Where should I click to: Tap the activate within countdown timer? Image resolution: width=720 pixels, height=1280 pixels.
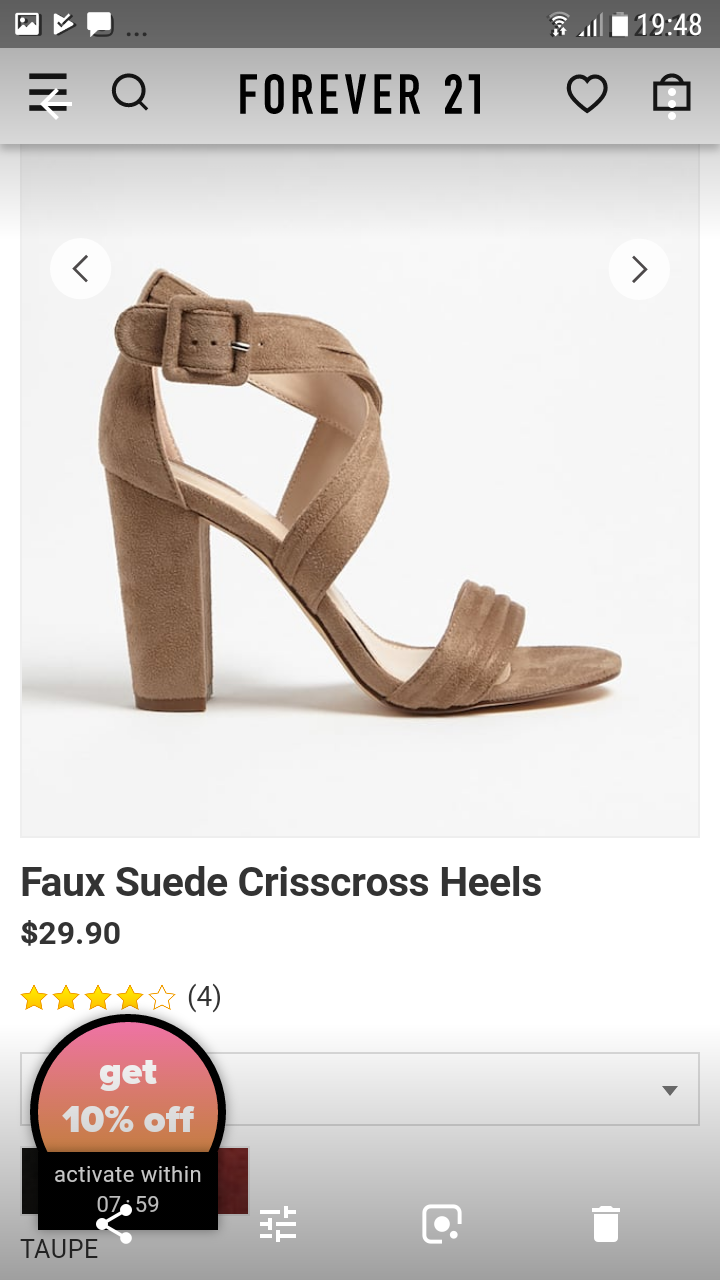128,1189
